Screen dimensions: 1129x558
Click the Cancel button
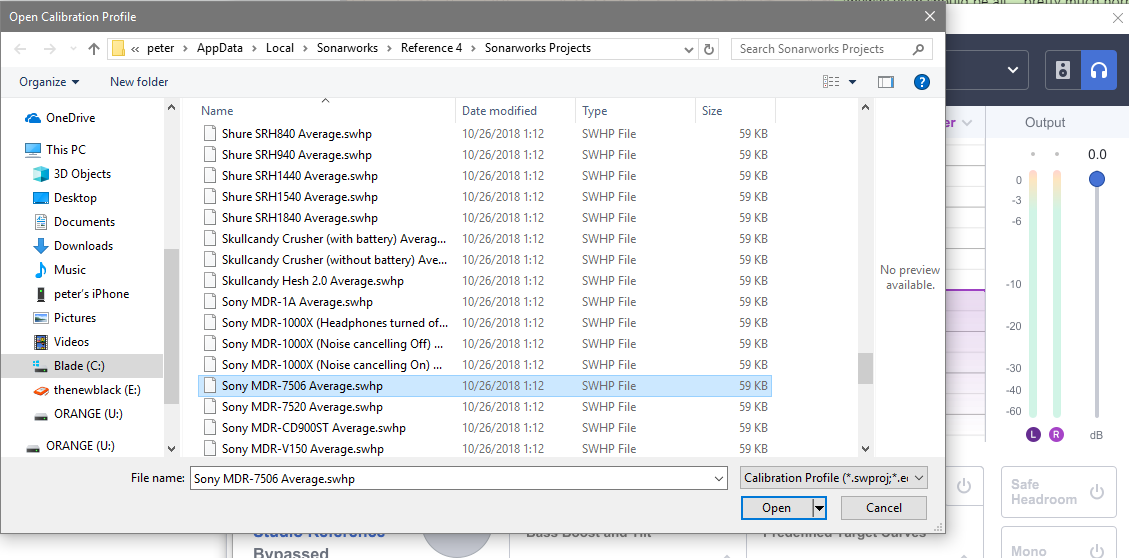coord(883,508)
